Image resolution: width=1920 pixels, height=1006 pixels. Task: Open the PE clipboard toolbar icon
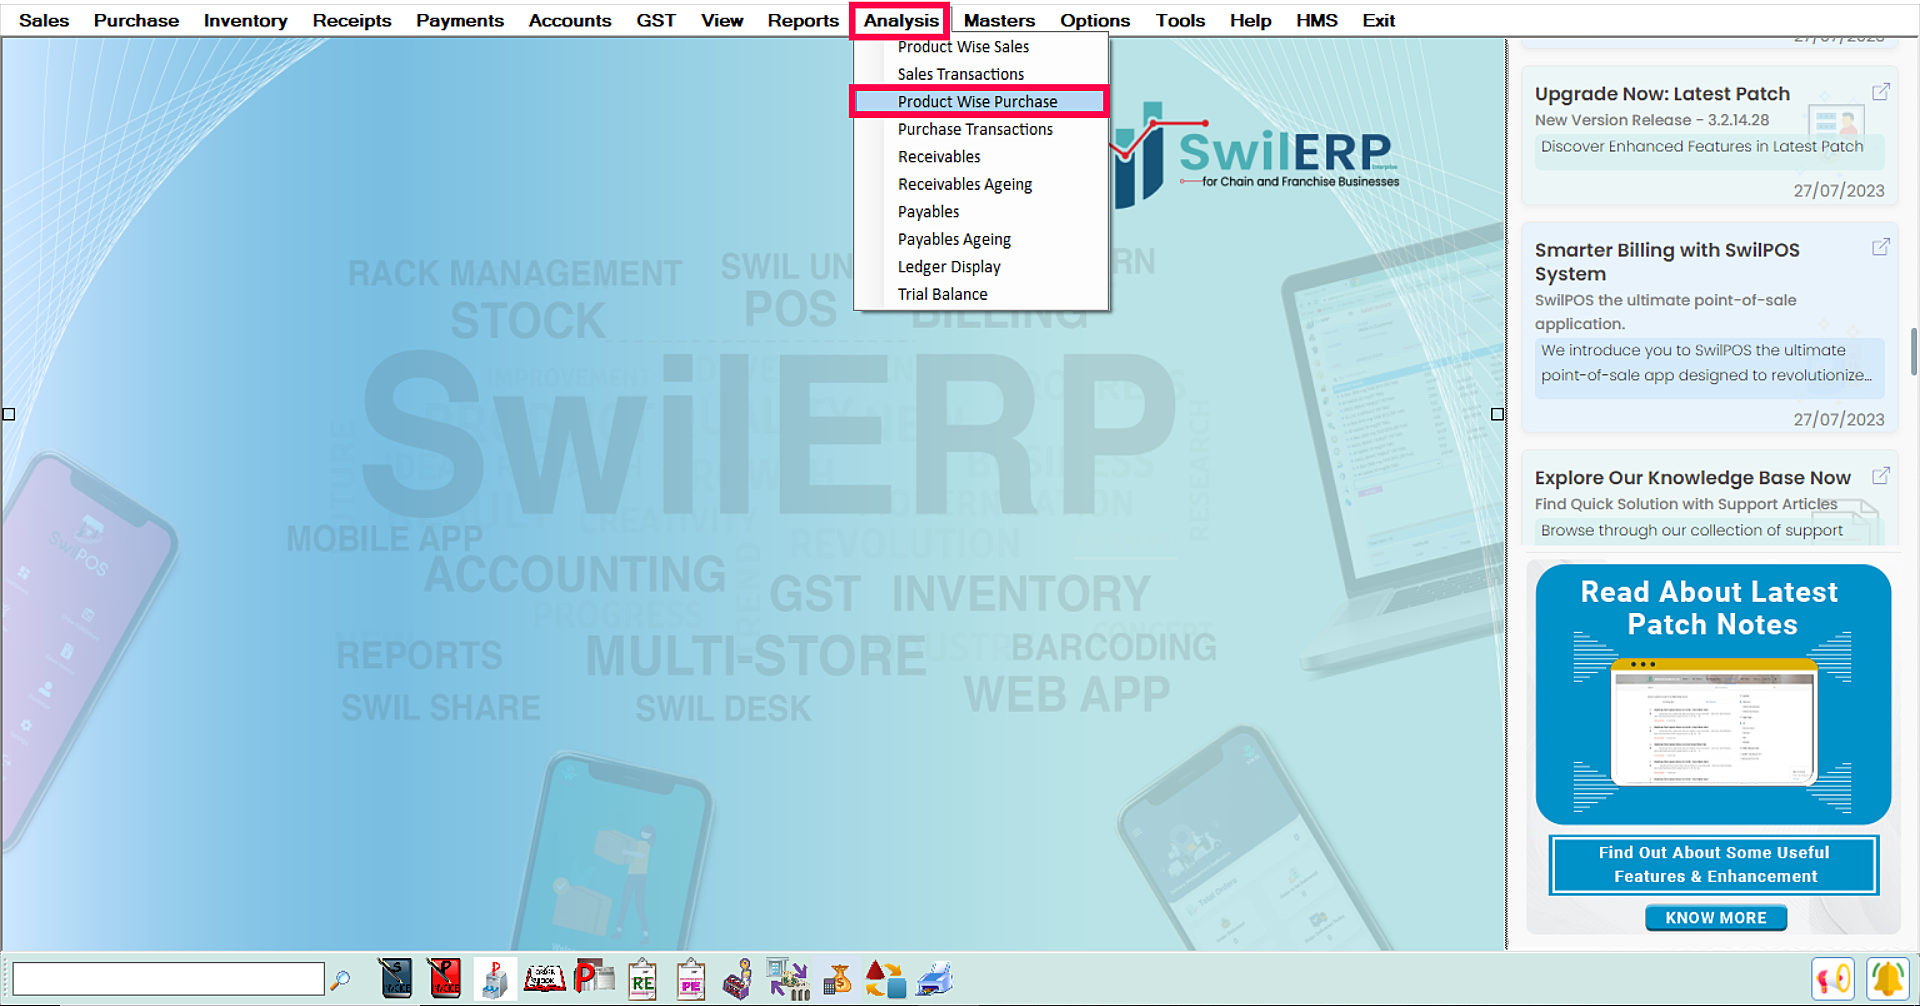[x=691, y=979]
